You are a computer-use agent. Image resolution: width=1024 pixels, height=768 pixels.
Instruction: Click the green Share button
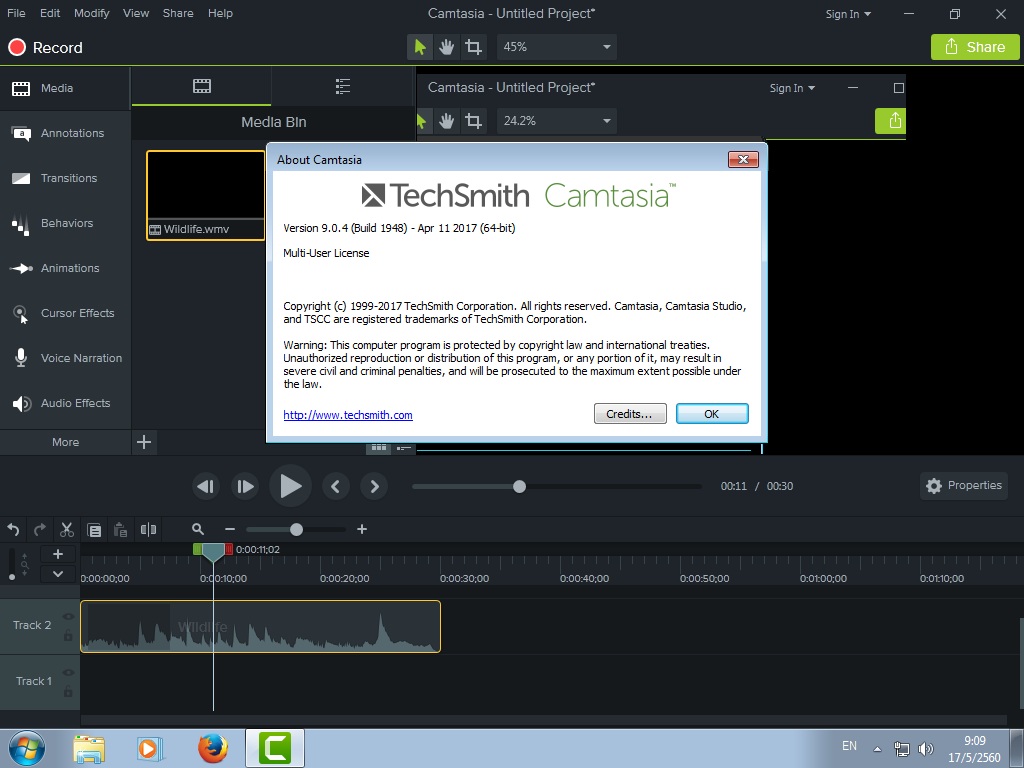(975, 47)
